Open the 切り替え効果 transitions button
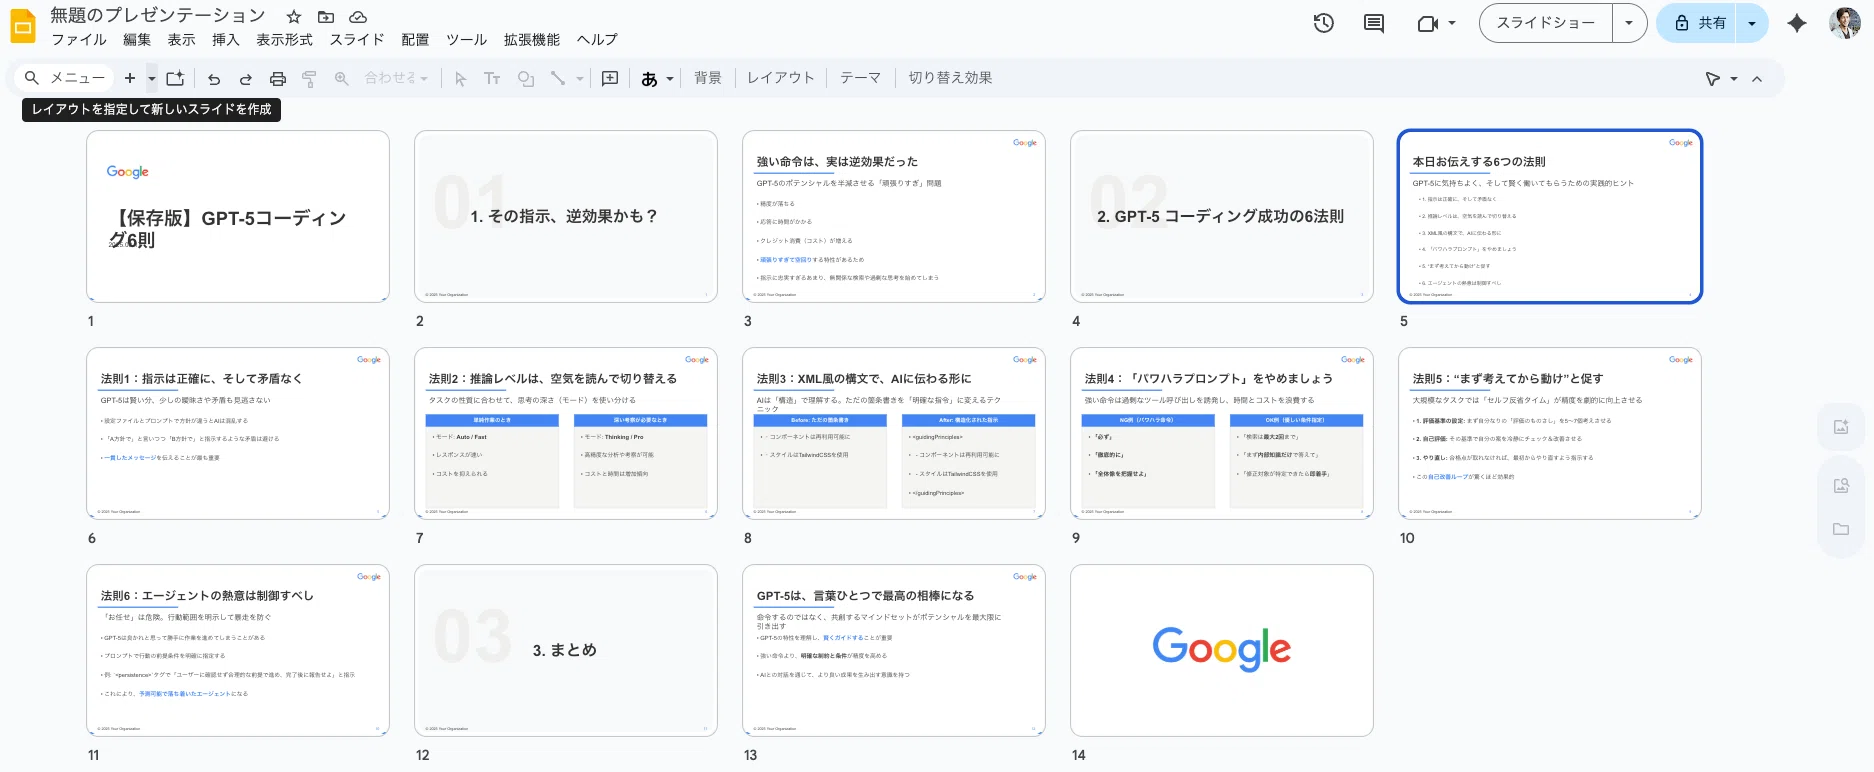 (950, 78)
